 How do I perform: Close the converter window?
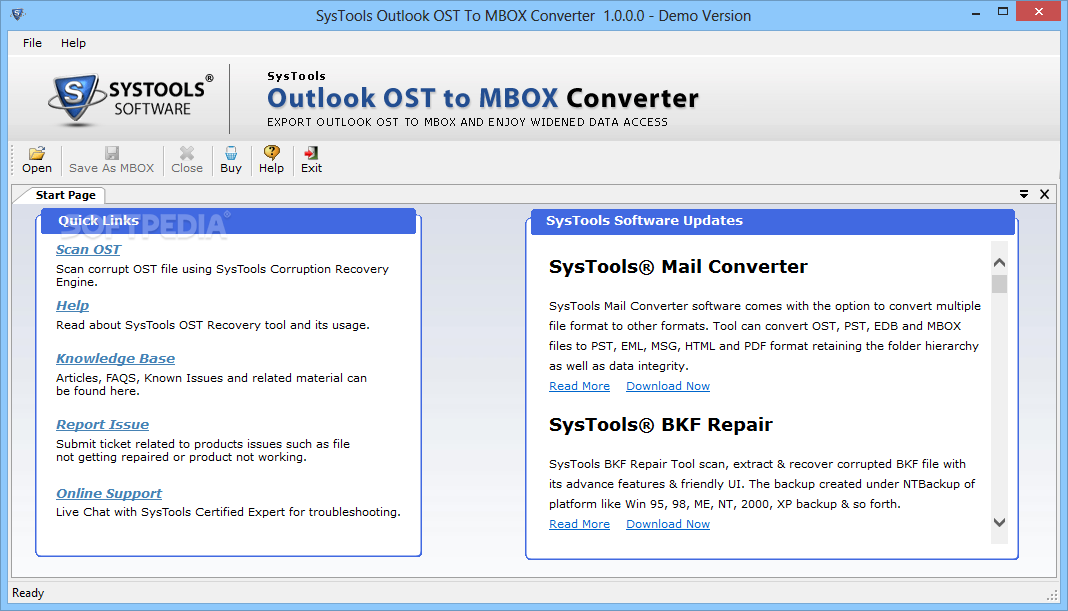pyautogui.click(x=1039, y=12)
